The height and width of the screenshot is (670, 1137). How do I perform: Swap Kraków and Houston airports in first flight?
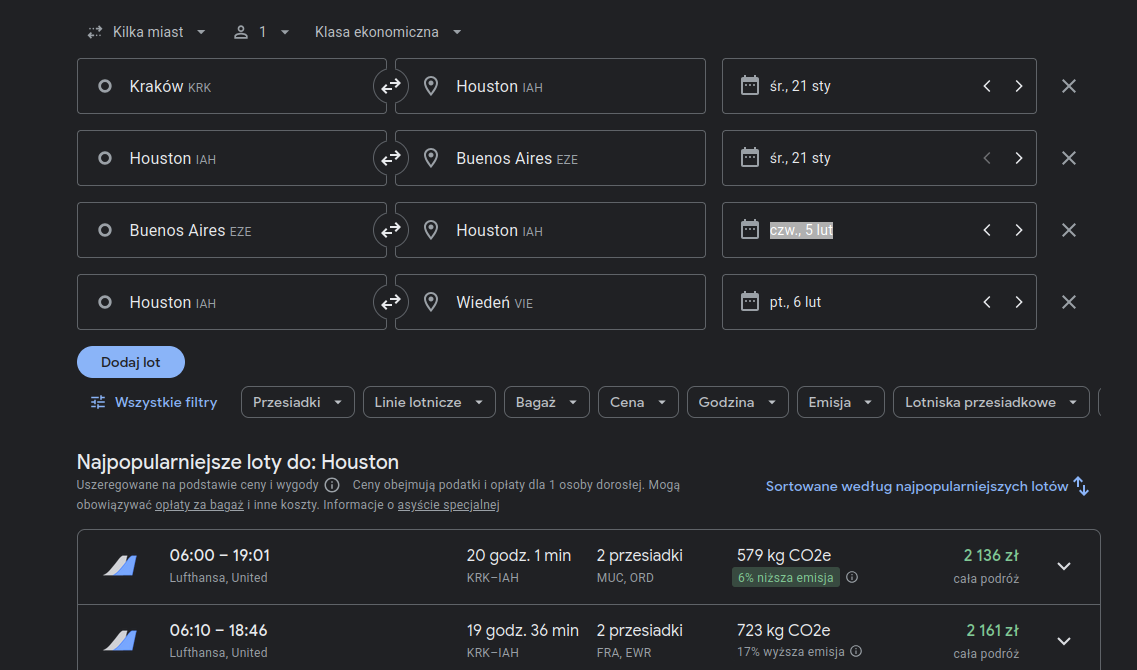391,86
